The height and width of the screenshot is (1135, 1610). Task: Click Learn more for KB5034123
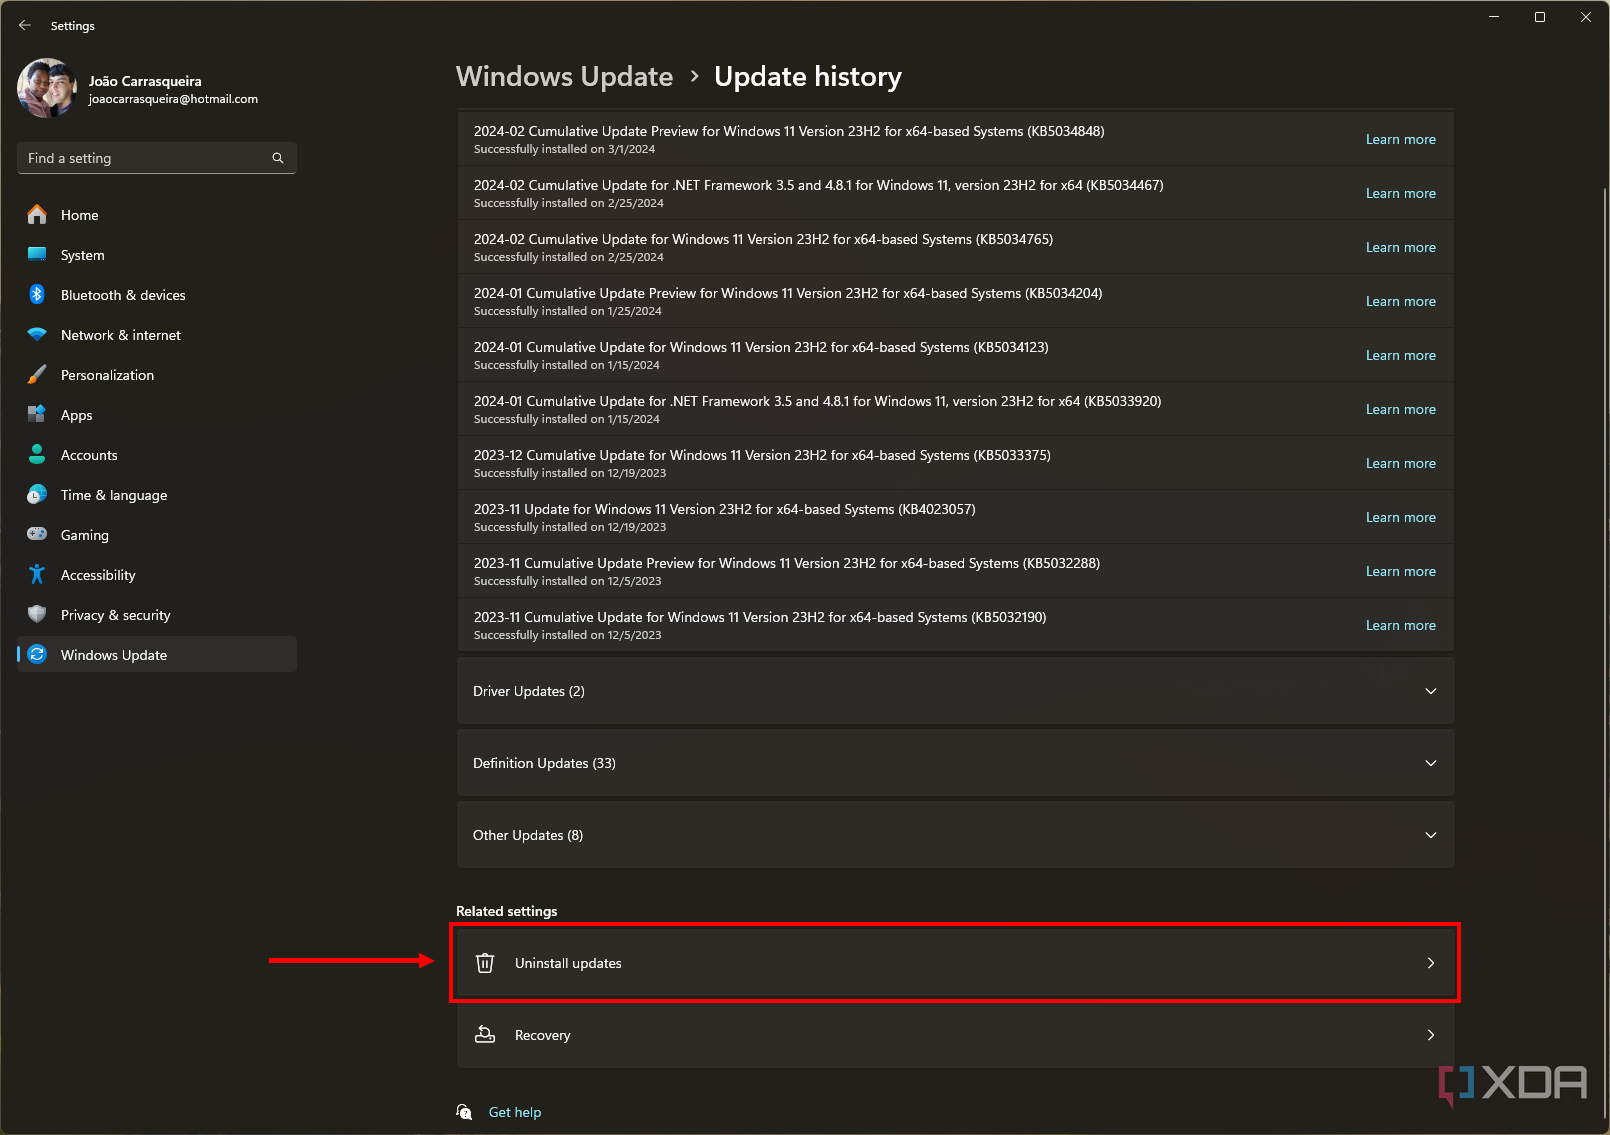point(1400,355)
